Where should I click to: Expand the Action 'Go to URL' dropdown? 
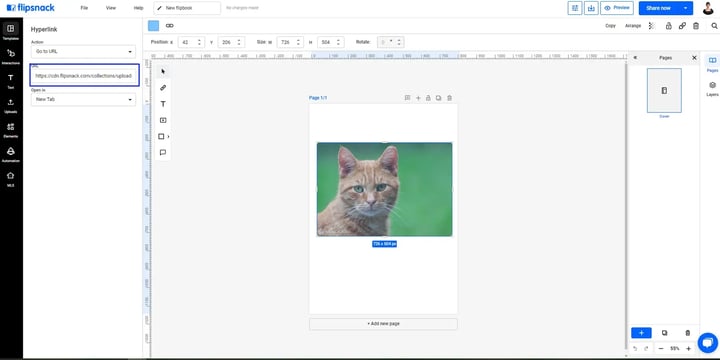click(83, 51)
